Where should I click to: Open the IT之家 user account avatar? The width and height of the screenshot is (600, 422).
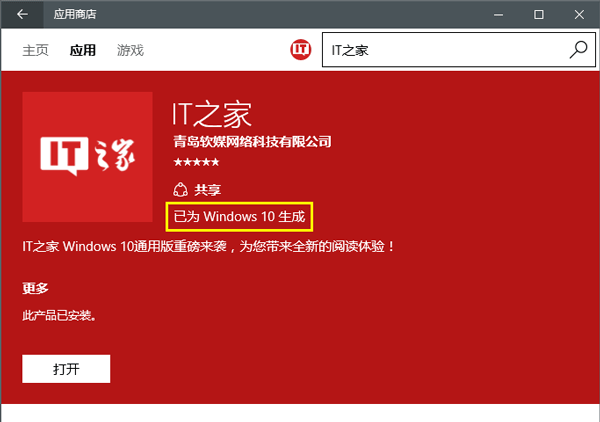coord(301,50)
